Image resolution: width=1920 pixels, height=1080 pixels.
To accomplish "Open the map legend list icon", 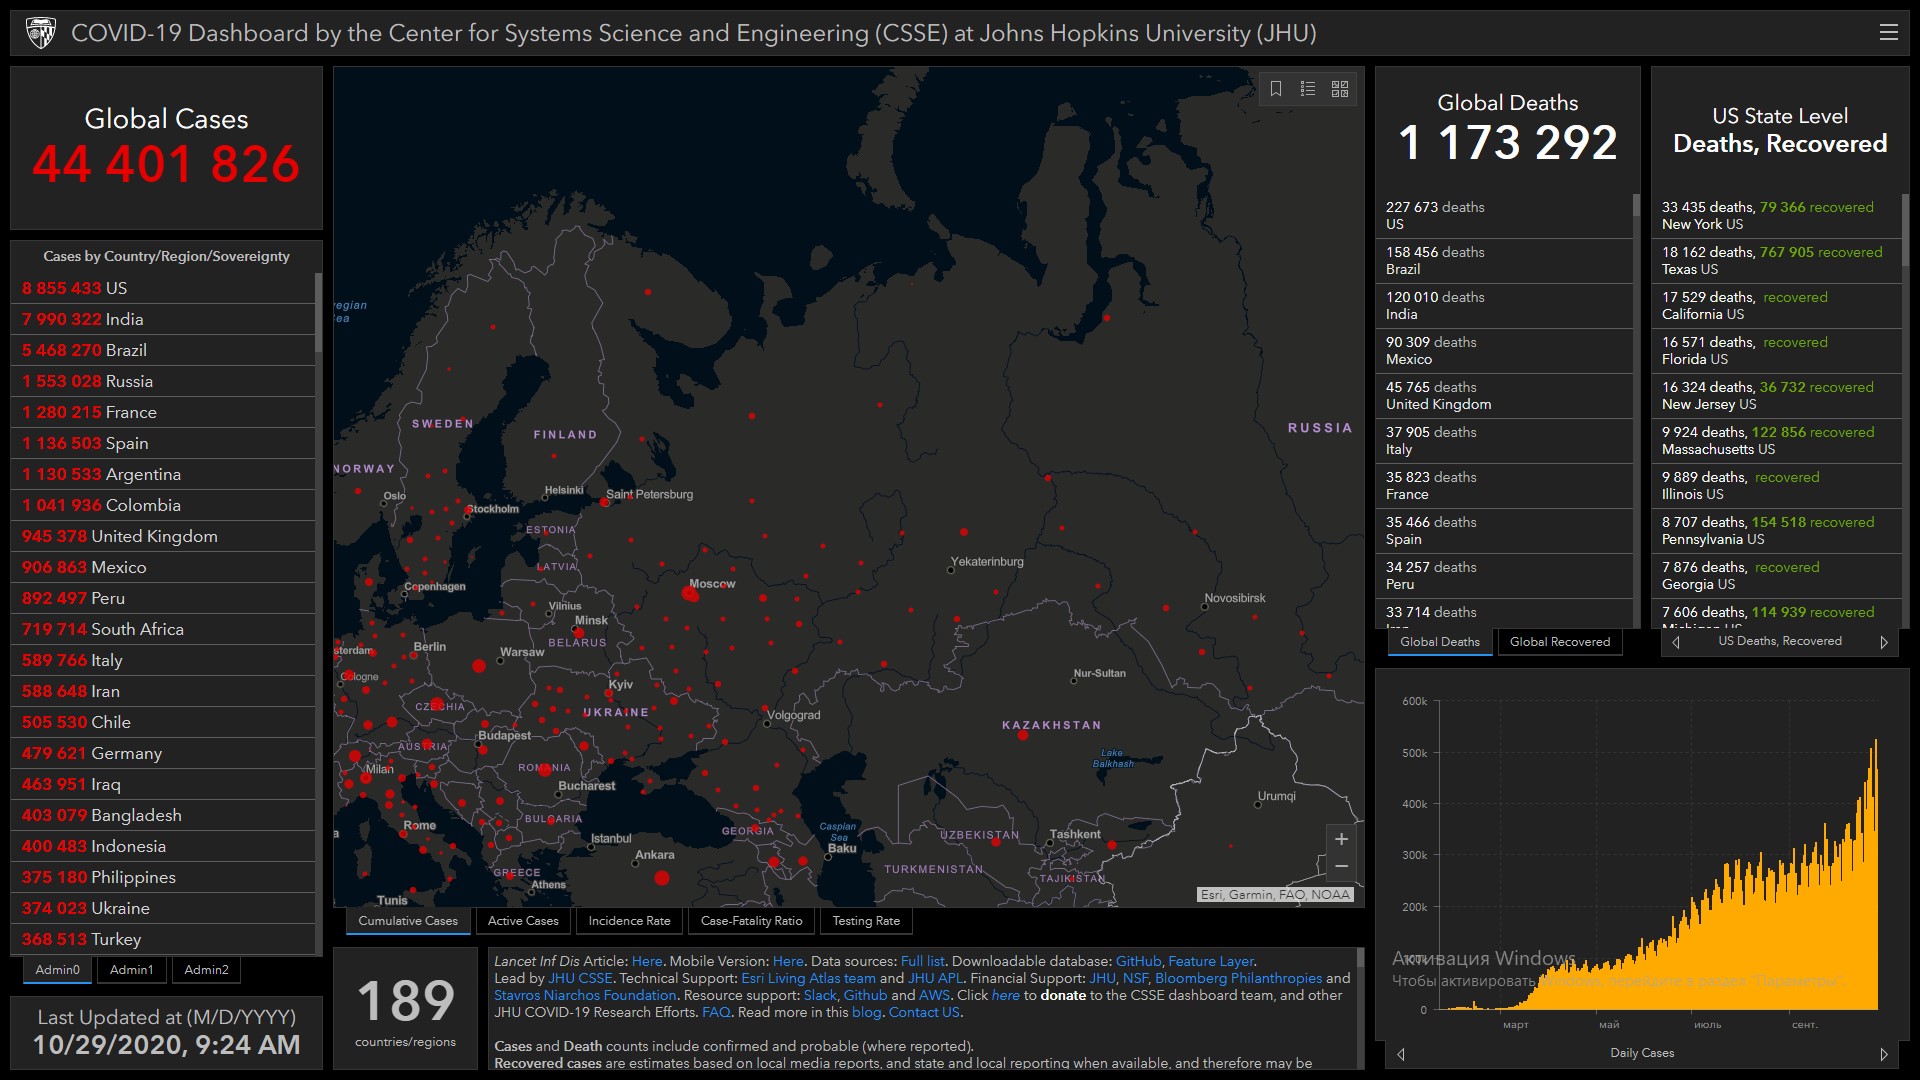I will pyautogui.click(x=1308, y=89).
